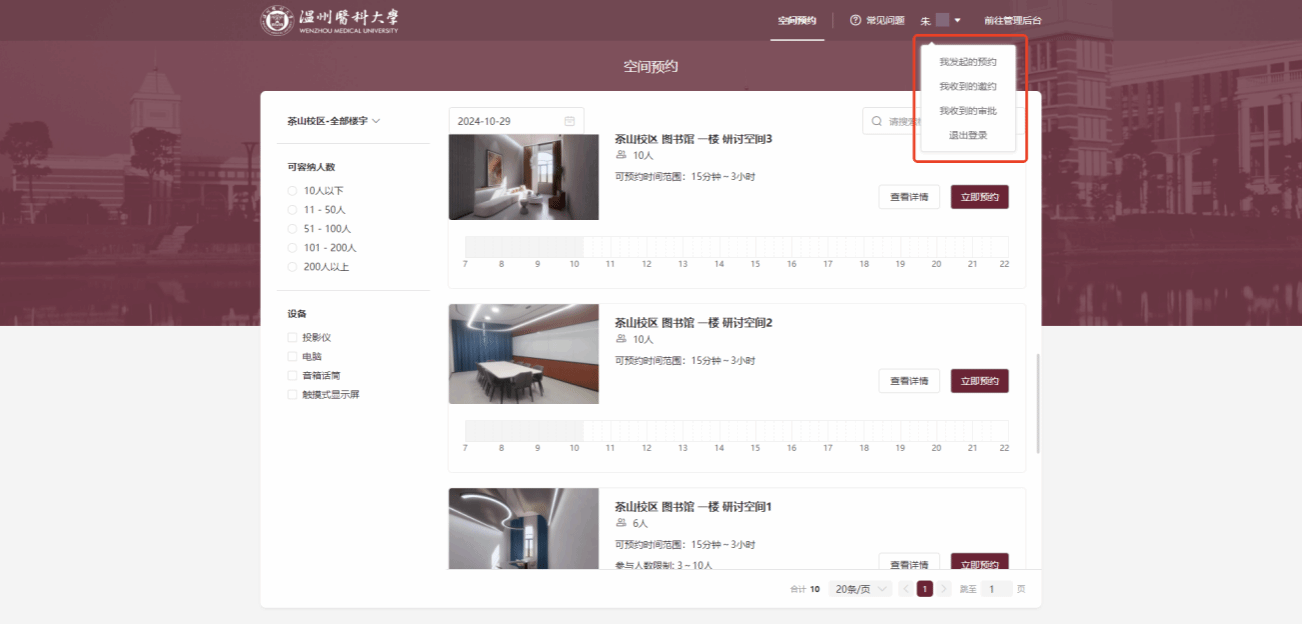Expand the 茶山校区-全部楼宇 building selector

(x=334, y=121)
